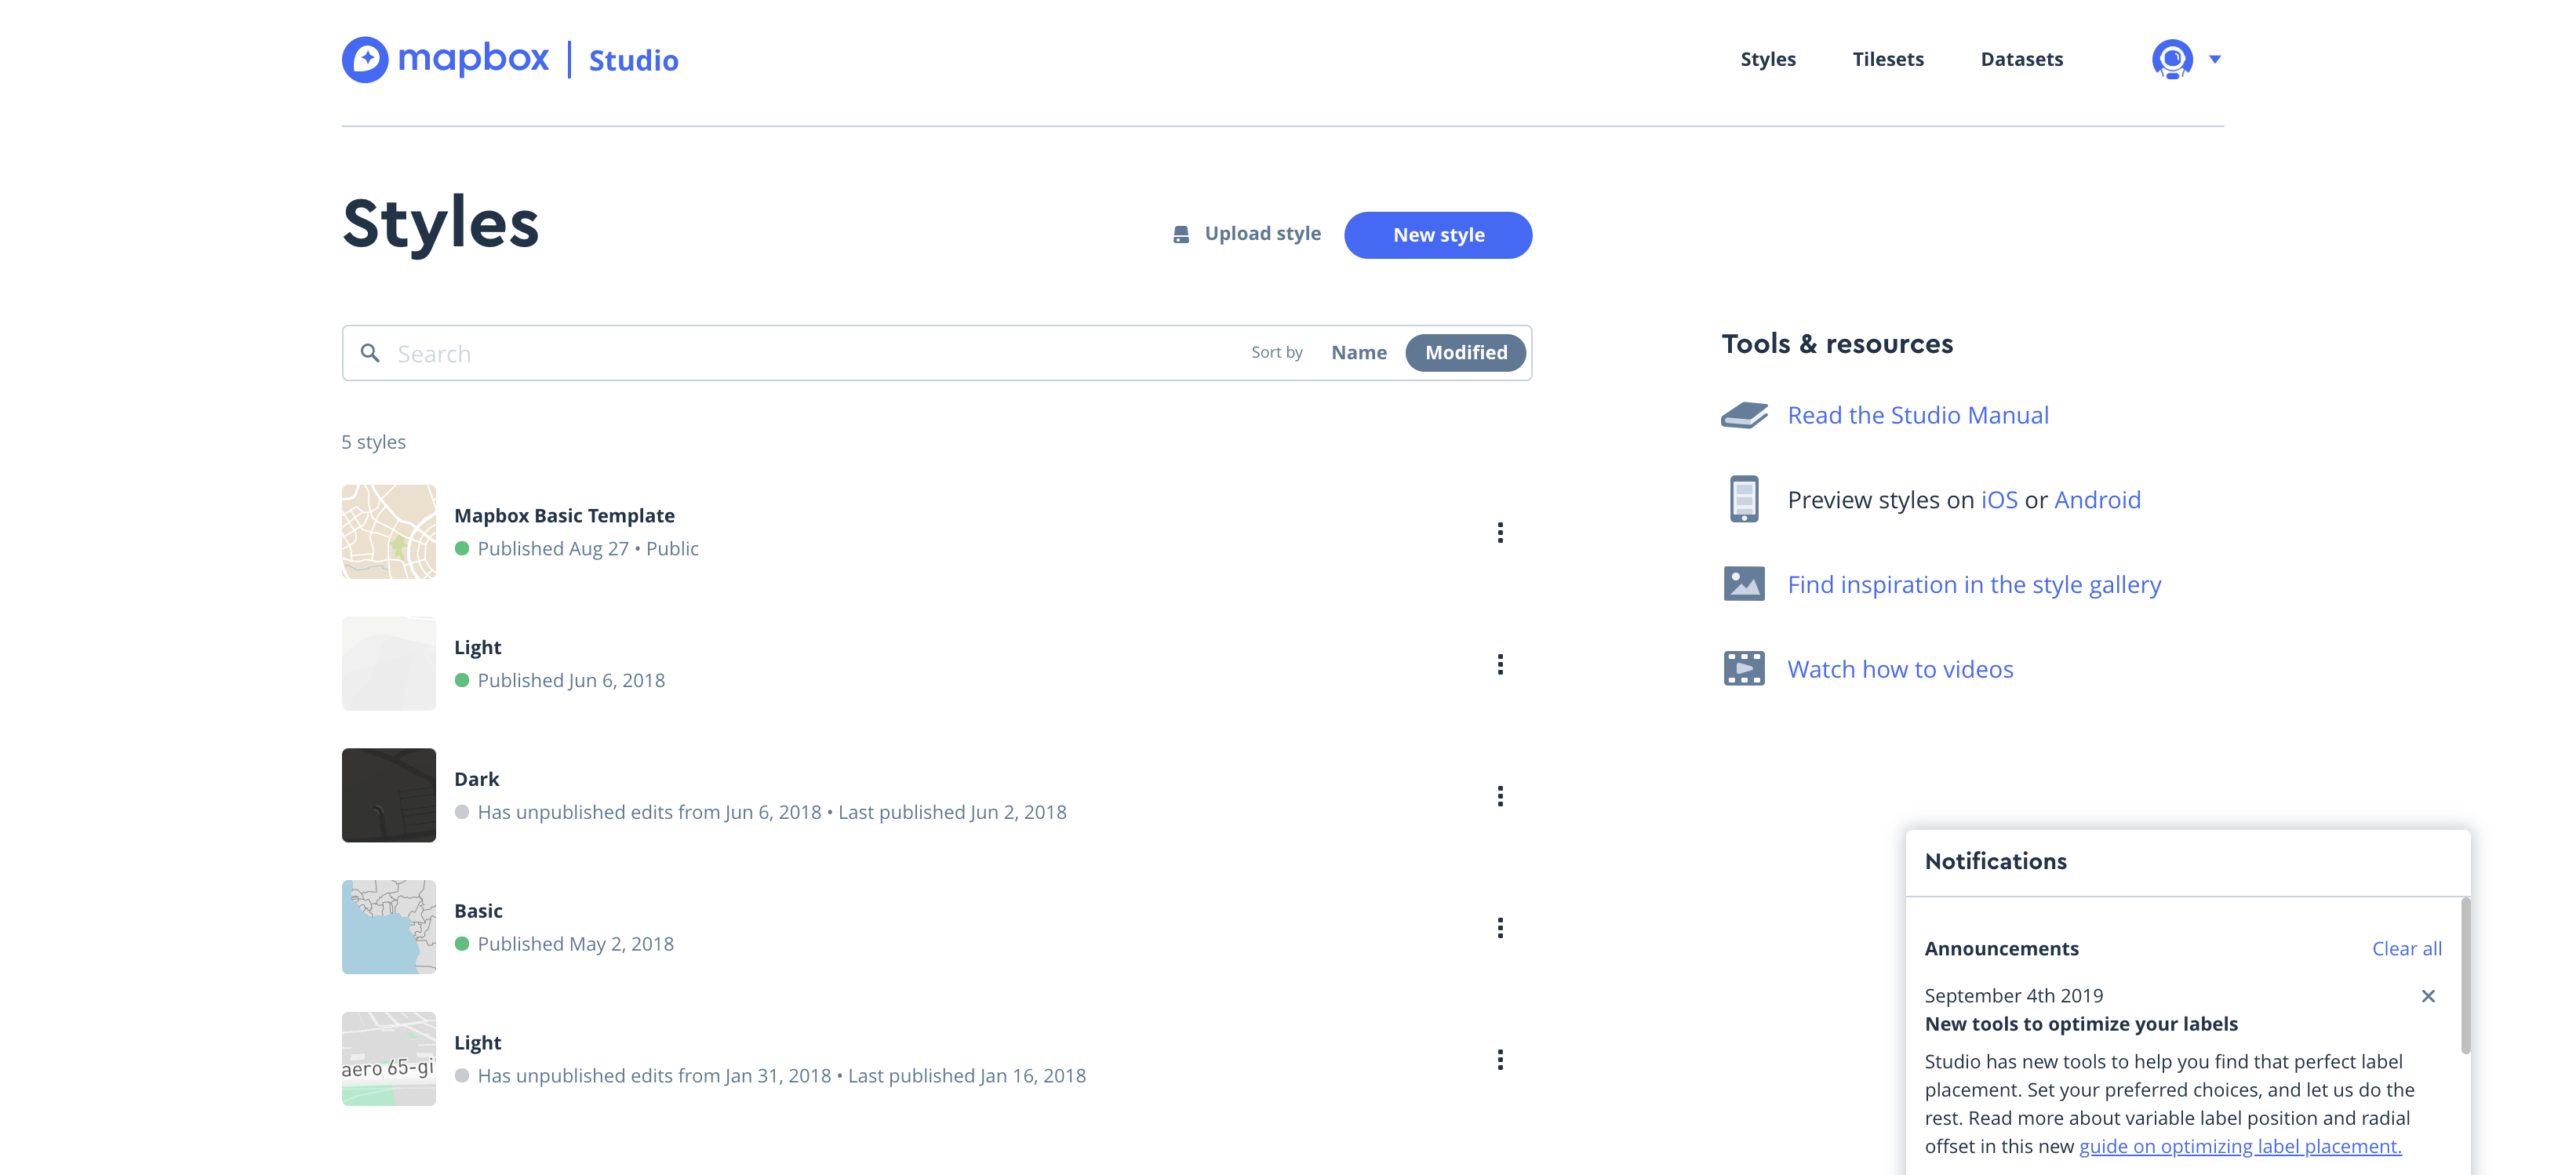Click Upload style

[1247, 234]
